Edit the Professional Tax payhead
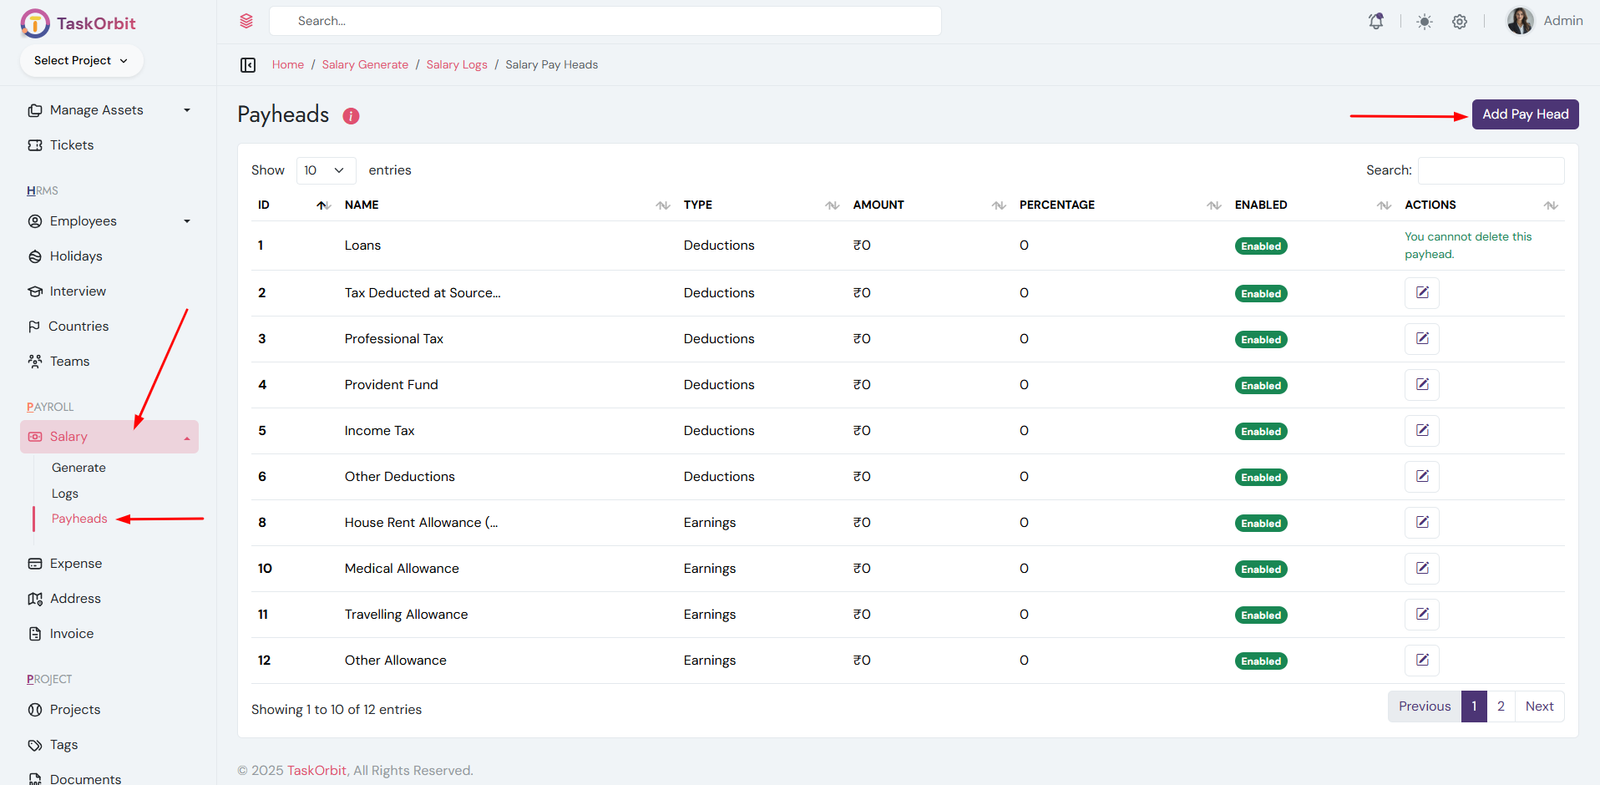 [1421, 339]
